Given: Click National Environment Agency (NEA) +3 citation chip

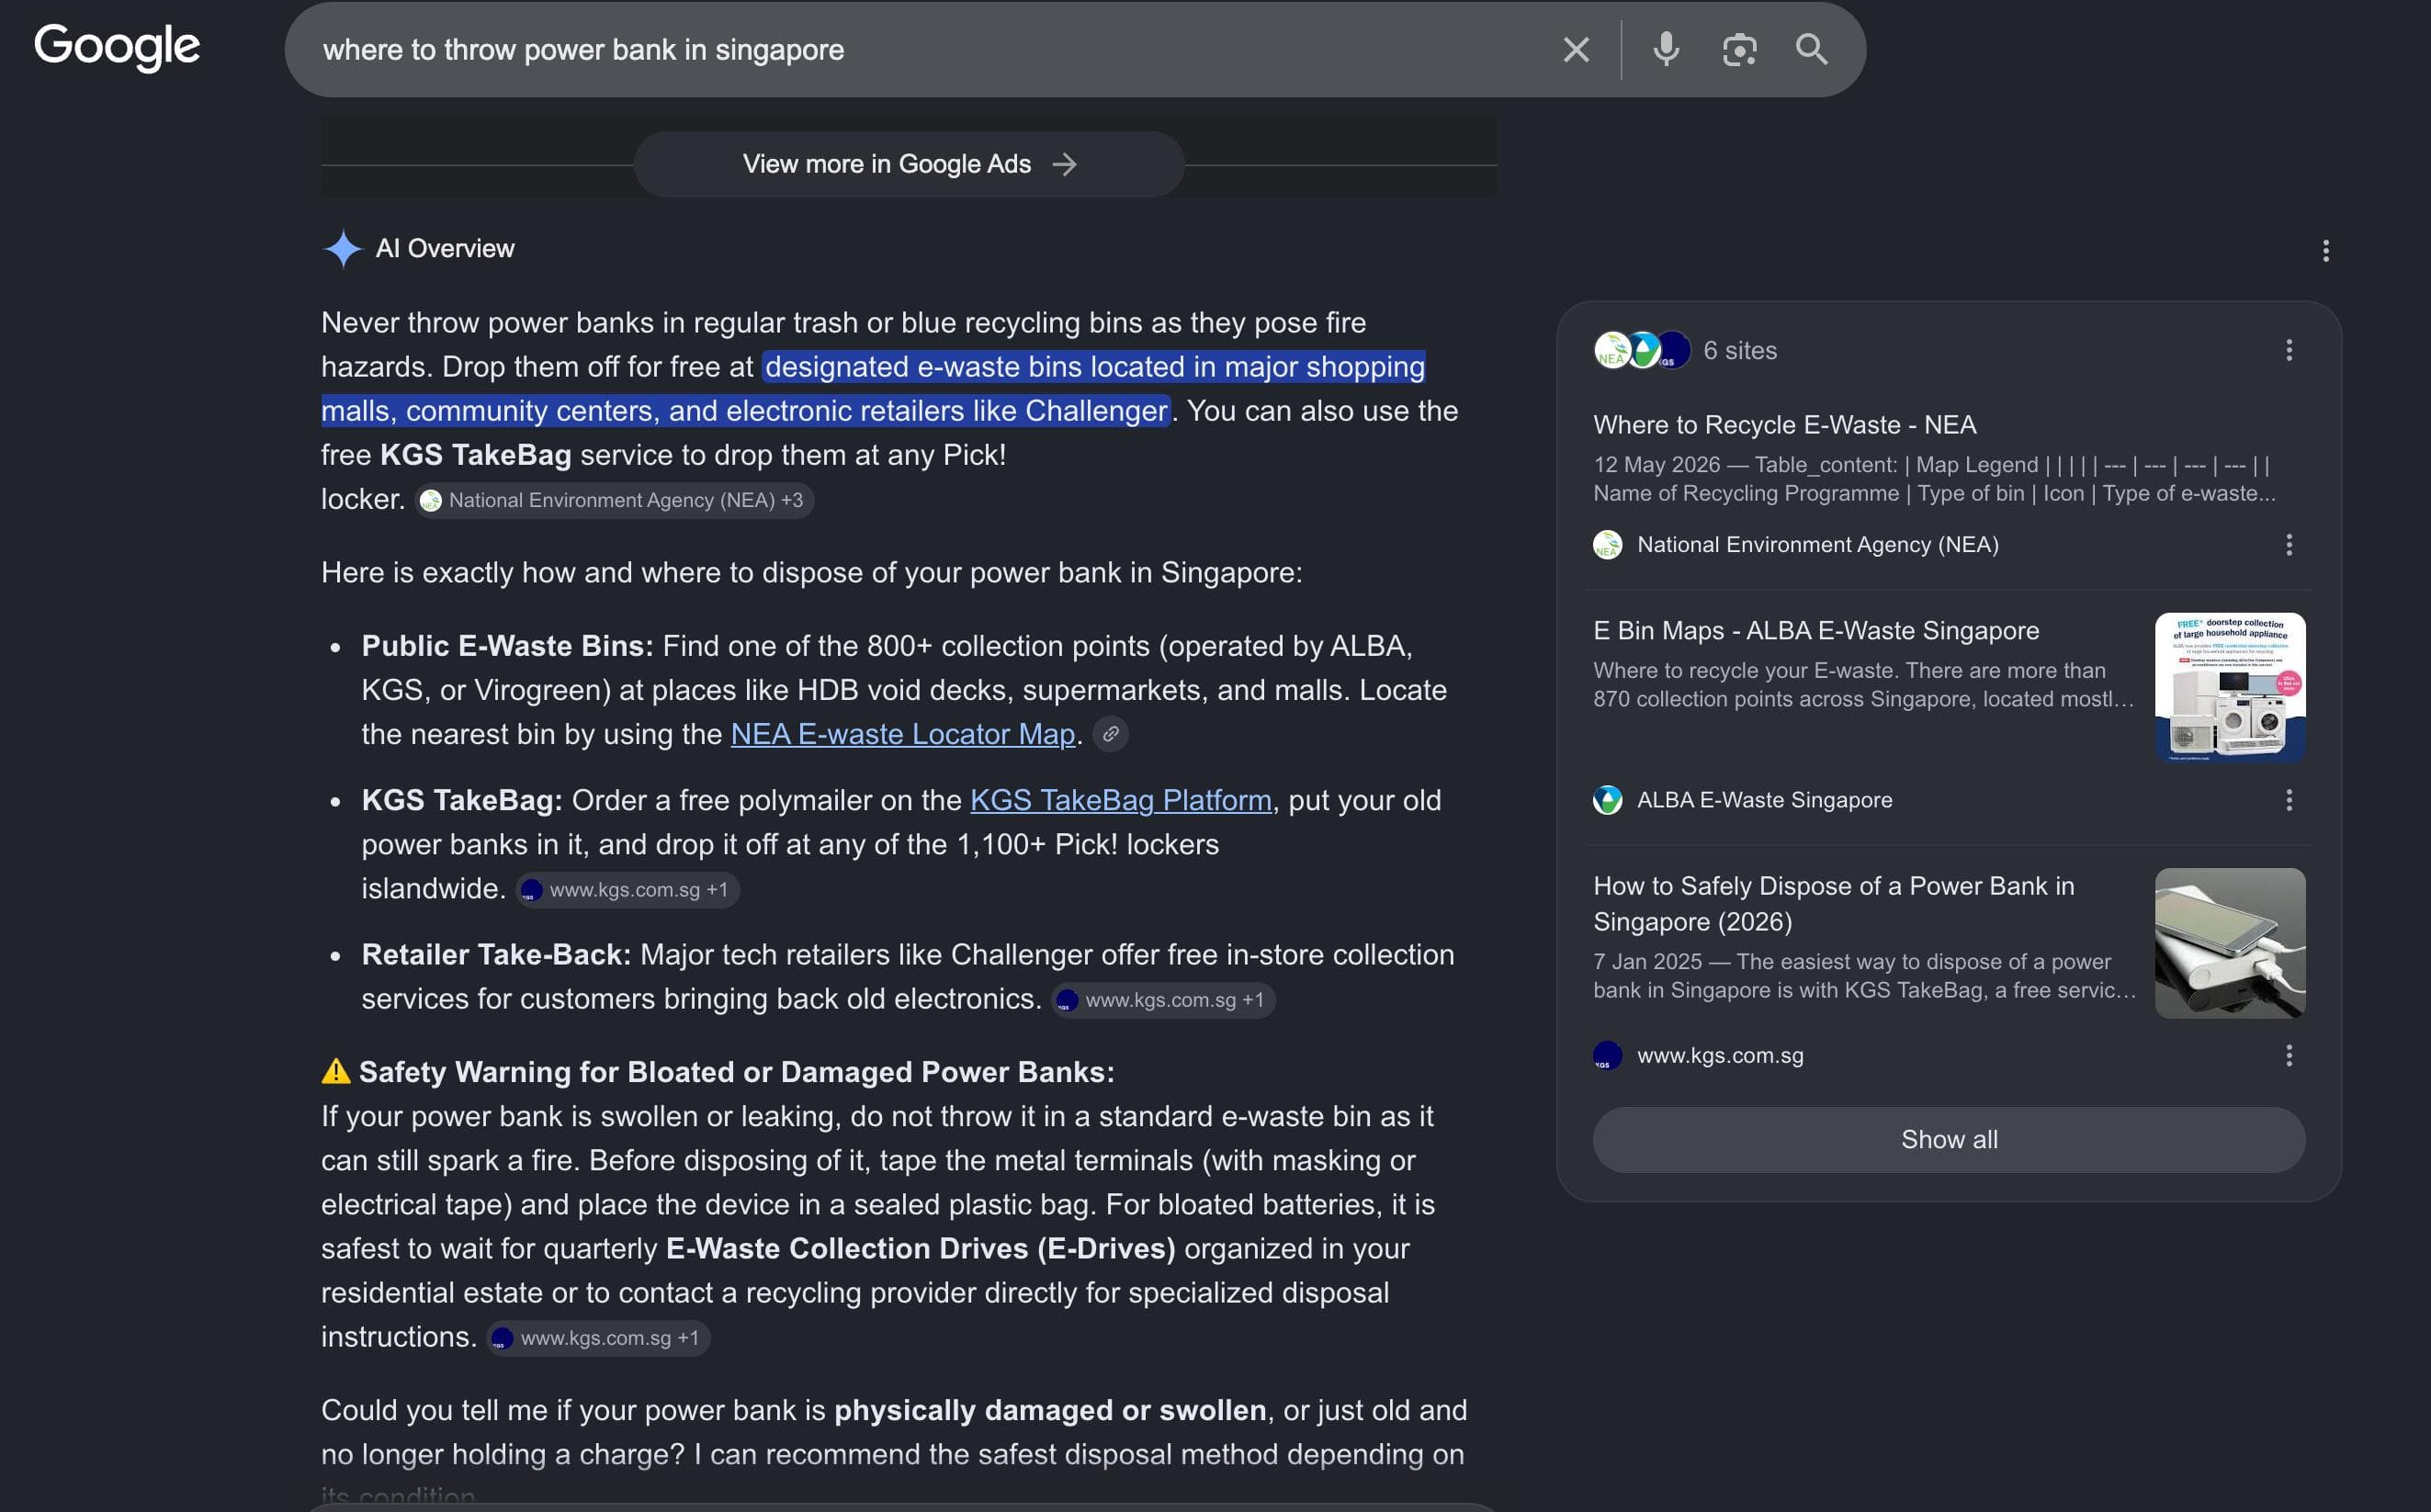Looking at the screenshot, I should pos(614,500).
